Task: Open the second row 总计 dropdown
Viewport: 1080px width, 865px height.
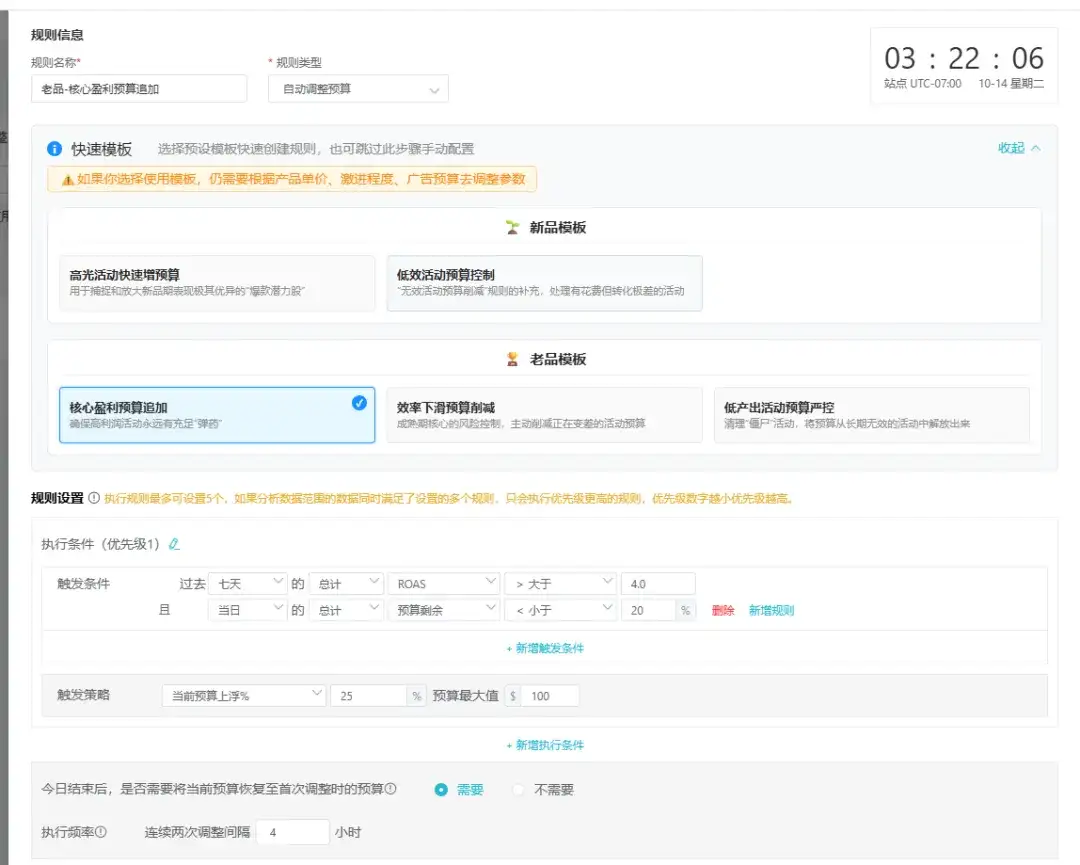Action: (x=346, y=610)
